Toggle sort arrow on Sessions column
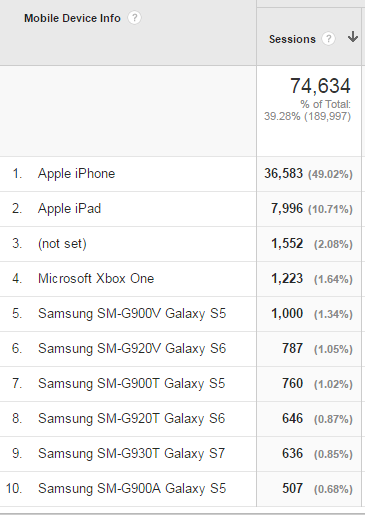The image size is (365, 515). coord(353,37)
